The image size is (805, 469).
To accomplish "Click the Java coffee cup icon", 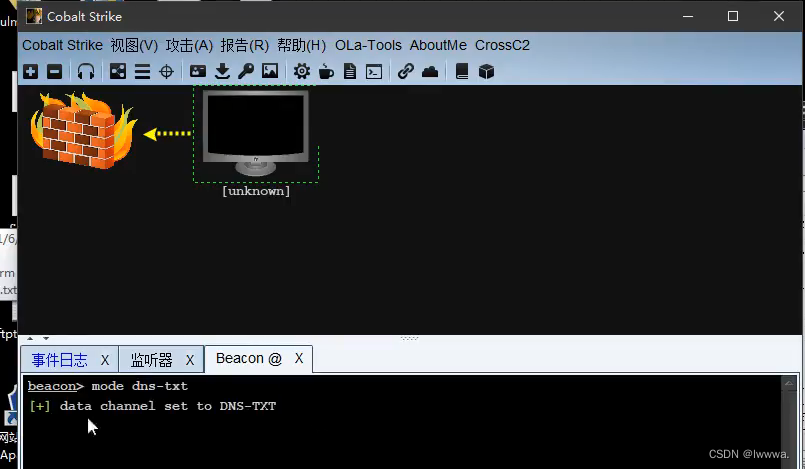I will click(x=326, y=71).
